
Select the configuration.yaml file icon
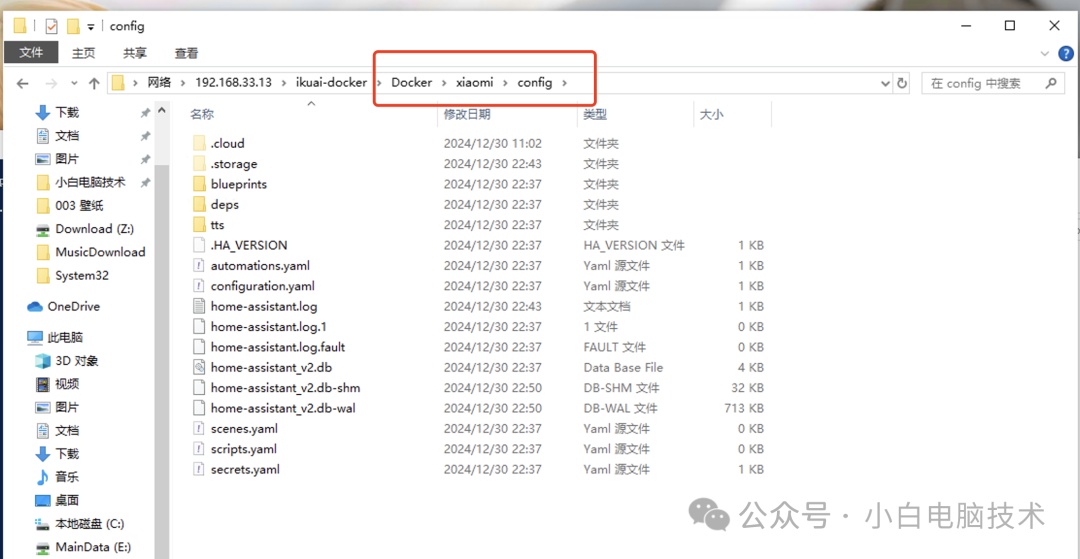point(199,286)
